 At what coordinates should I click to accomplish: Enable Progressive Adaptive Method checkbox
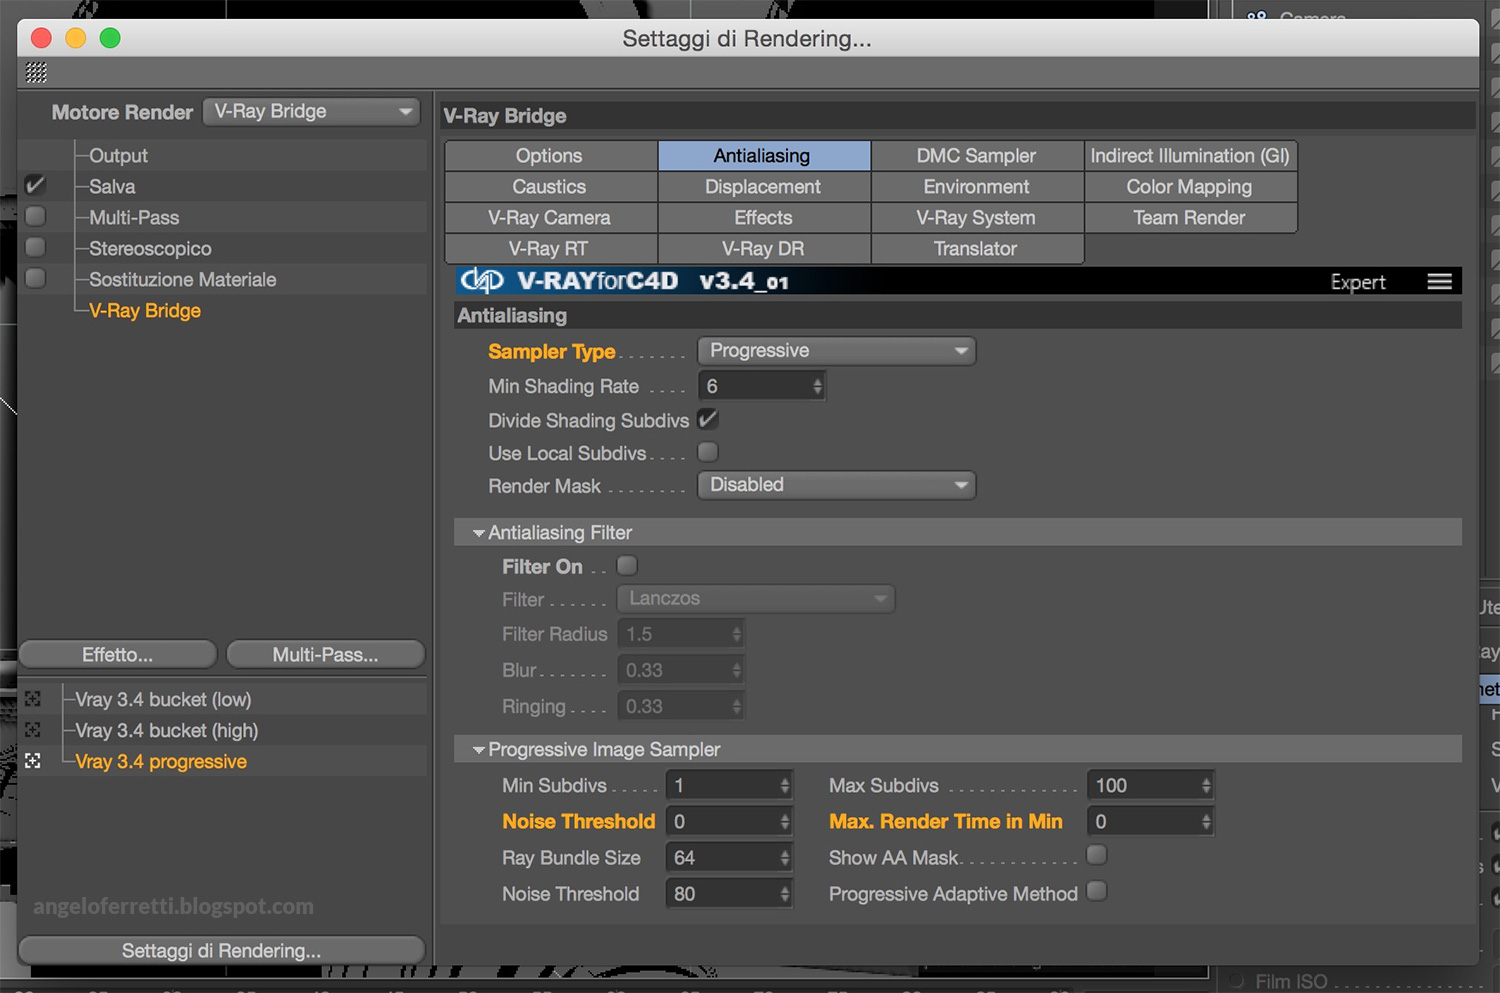tap(1097, 891)
